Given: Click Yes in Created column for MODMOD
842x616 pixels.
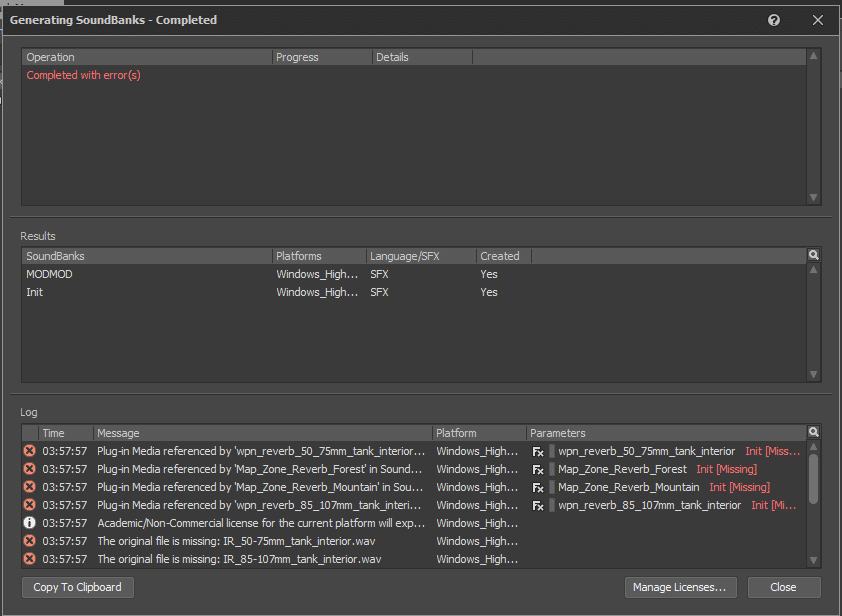Looking at the screenshot, I should click(x=489, y=274).
